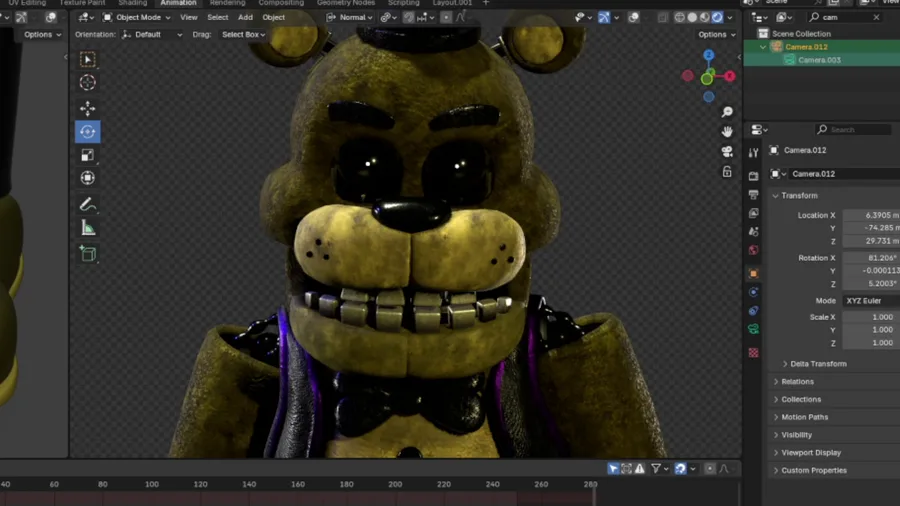The width and height of the screenshot is (900, 506).
Task: Select Camera.003 in the outliner
Action: [x=819, y=60]
